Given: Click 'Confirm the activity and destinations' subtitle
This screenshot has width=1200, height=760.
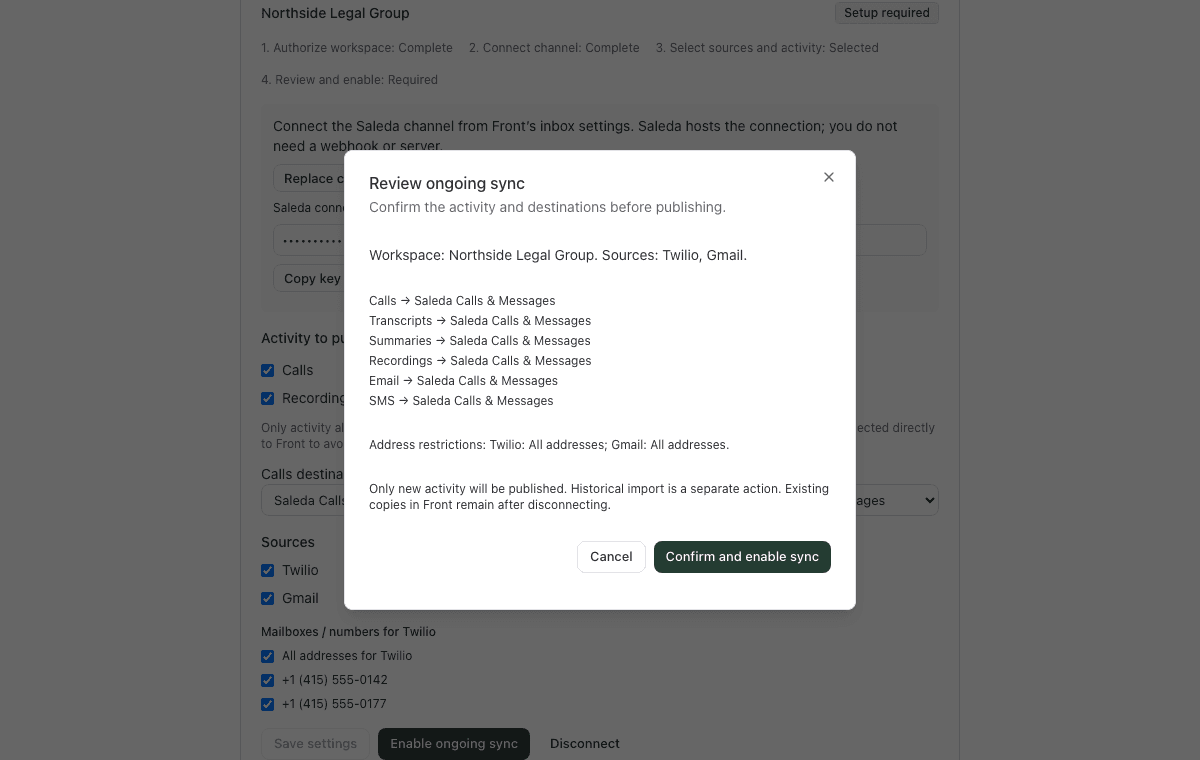Looking at the screenshot, I should 547,208.
